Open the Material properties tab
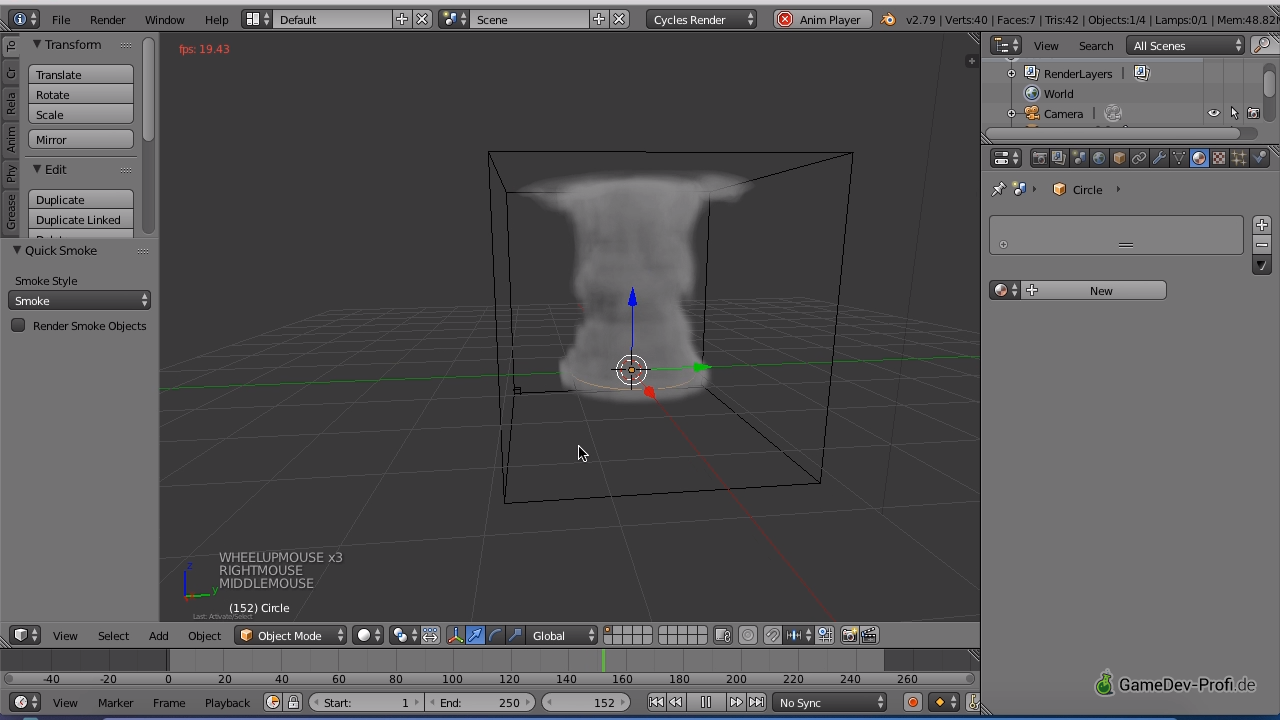 (1199, 158)
